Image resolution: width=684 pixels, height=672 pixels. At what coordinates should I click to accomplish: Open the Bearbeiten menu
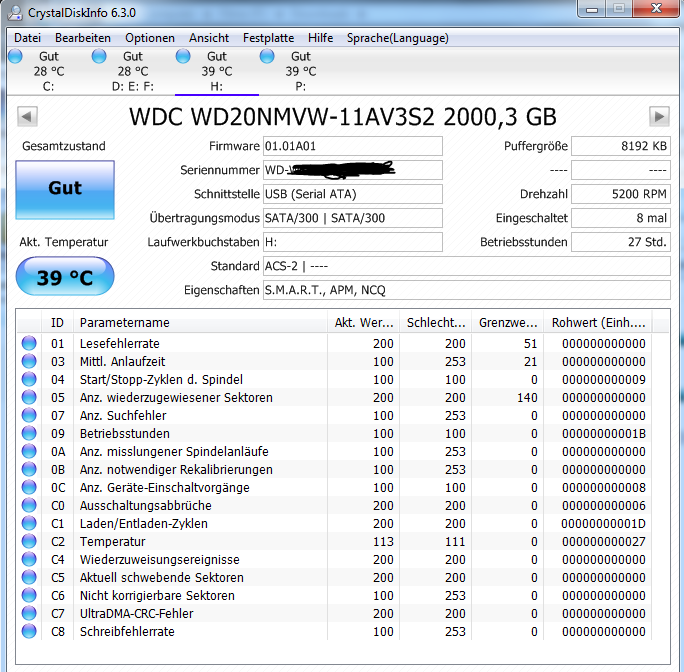(x=83, y=38)
